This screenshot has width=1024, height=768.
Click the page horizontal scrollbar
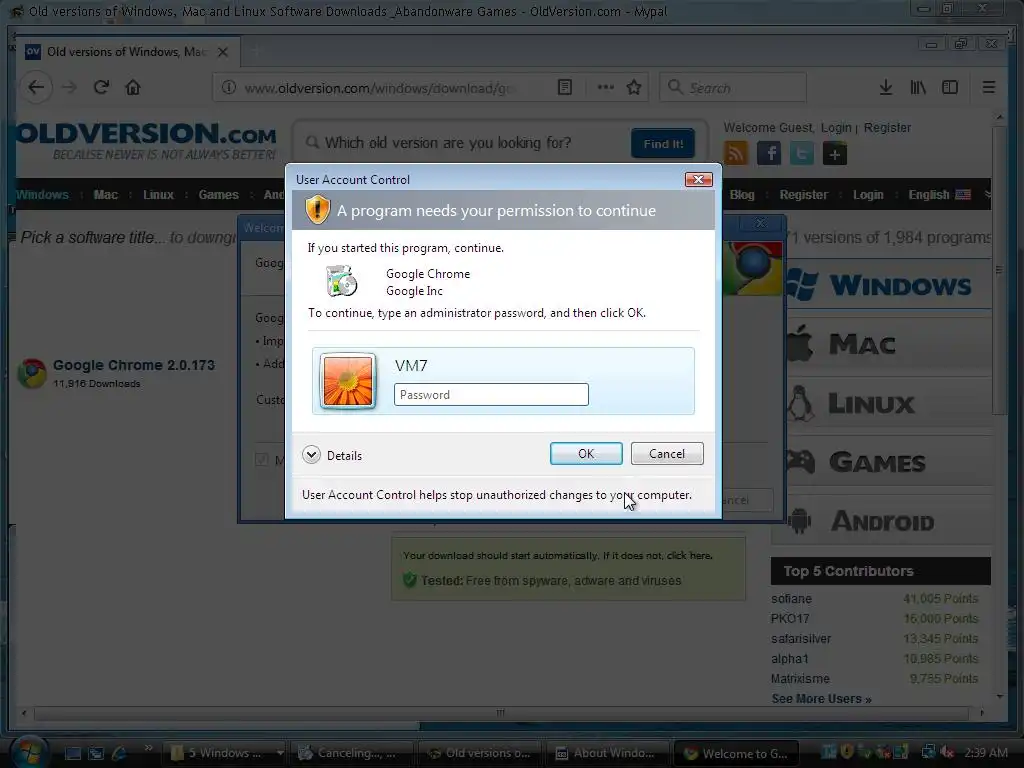tap(502, 713)
